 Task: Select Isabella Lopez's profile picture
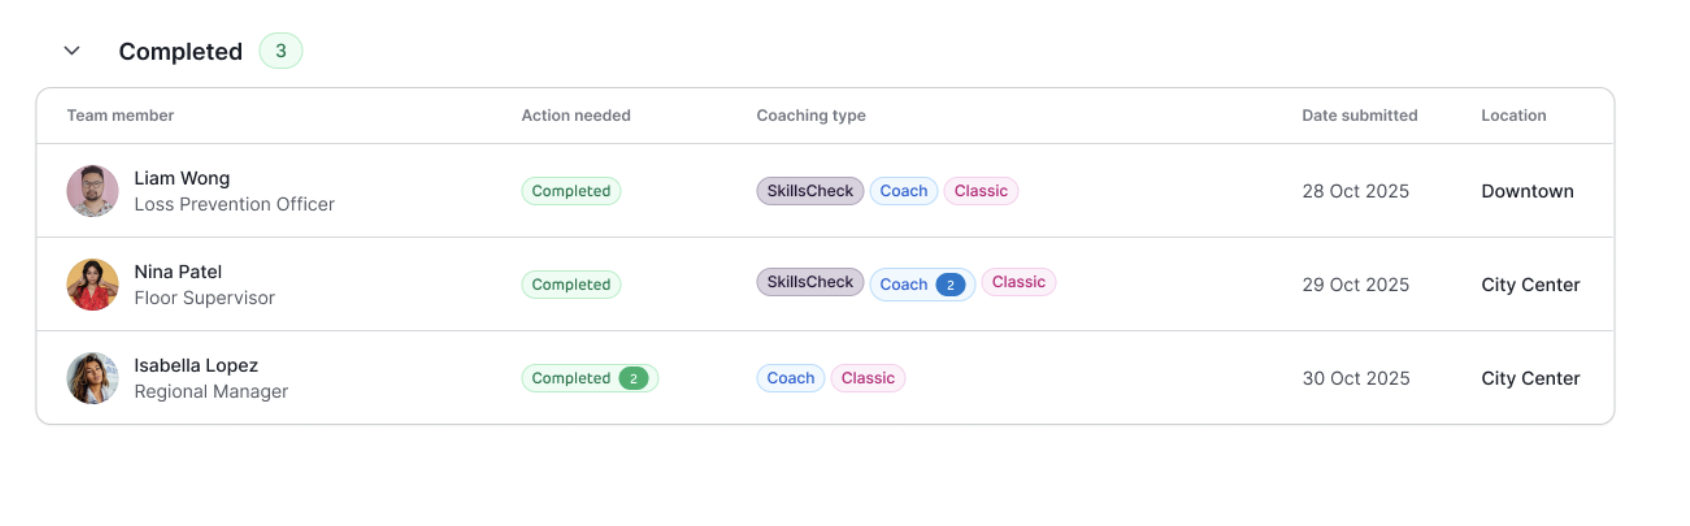click(x=92, y=378)
